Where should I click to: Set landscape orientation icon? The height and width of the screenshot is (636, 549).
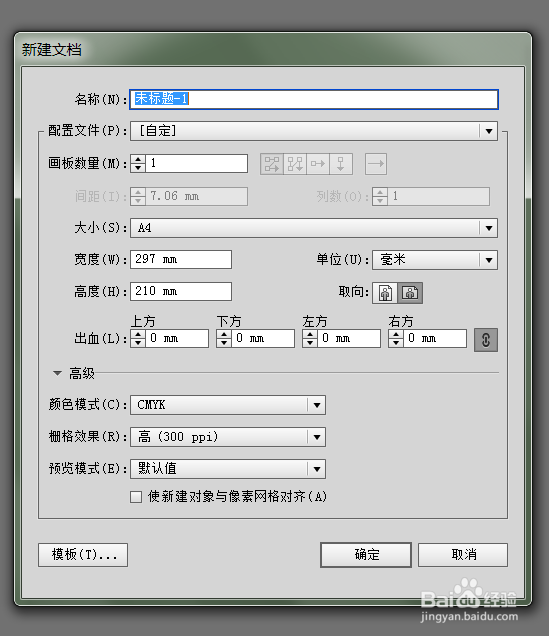(410, 293)
